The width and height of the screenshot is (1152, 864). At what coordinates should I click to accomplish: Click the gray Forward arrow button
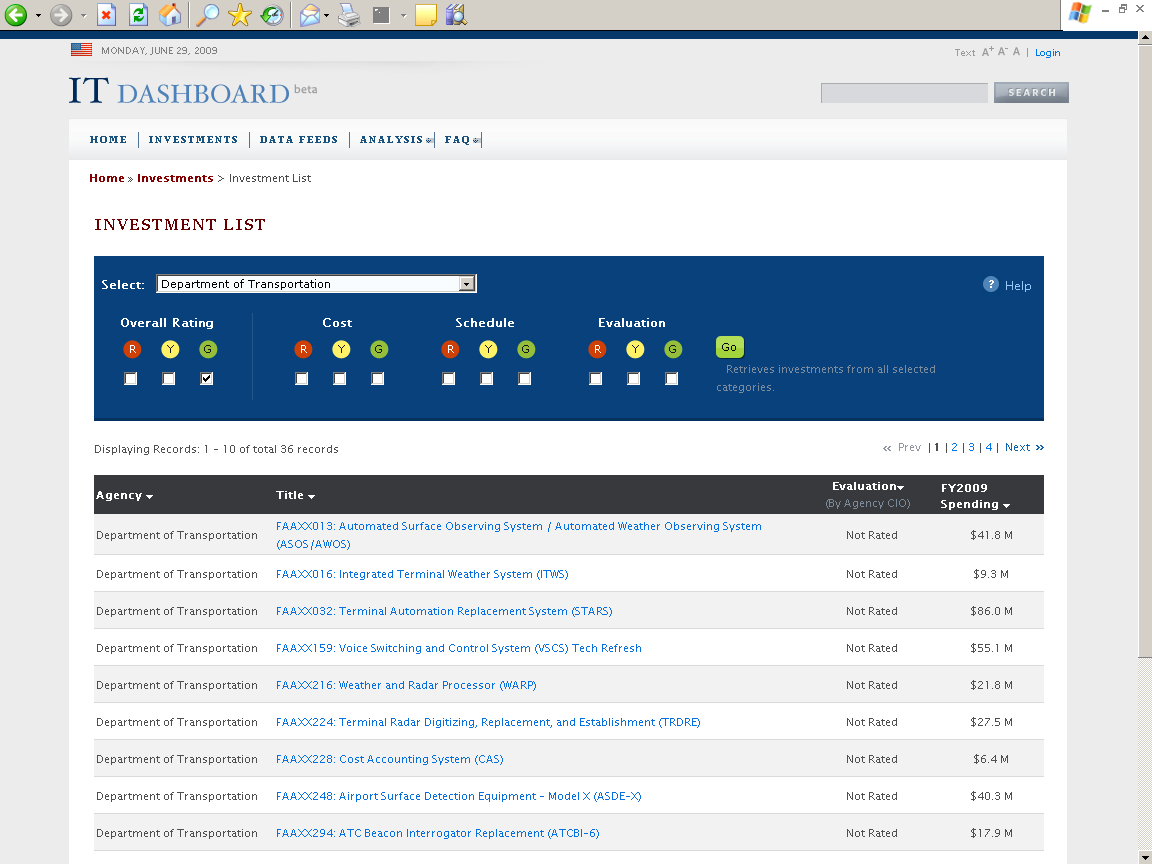tap(61, 15)
